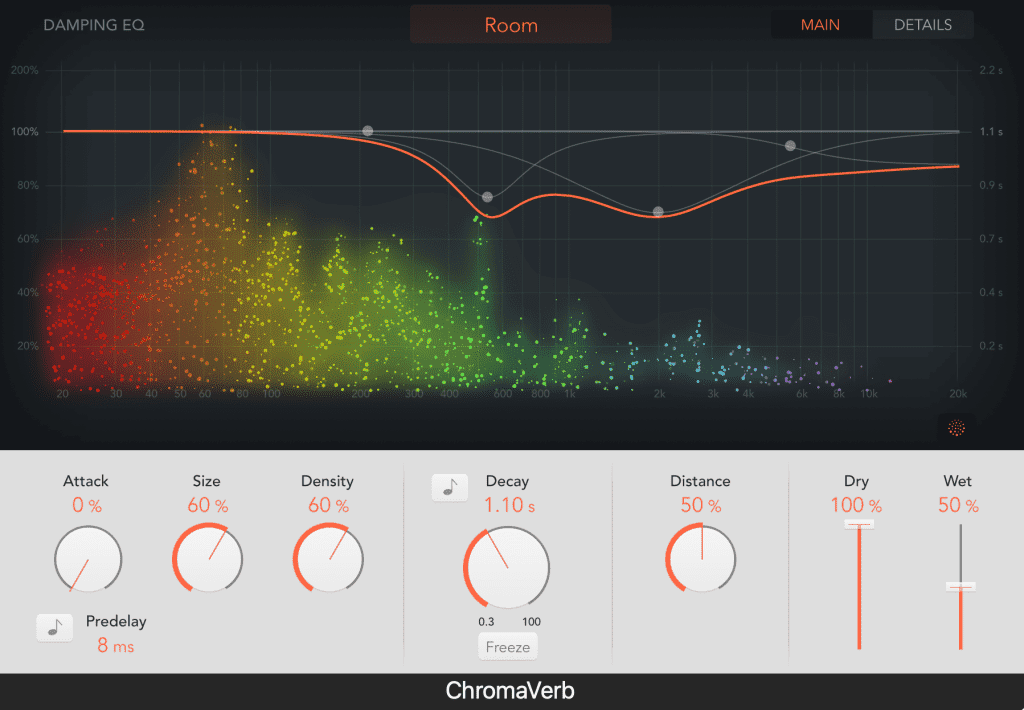This screenshot has width=1024, height=710.
Task: Select the Size 60 % value field
Action: [208, 505]
